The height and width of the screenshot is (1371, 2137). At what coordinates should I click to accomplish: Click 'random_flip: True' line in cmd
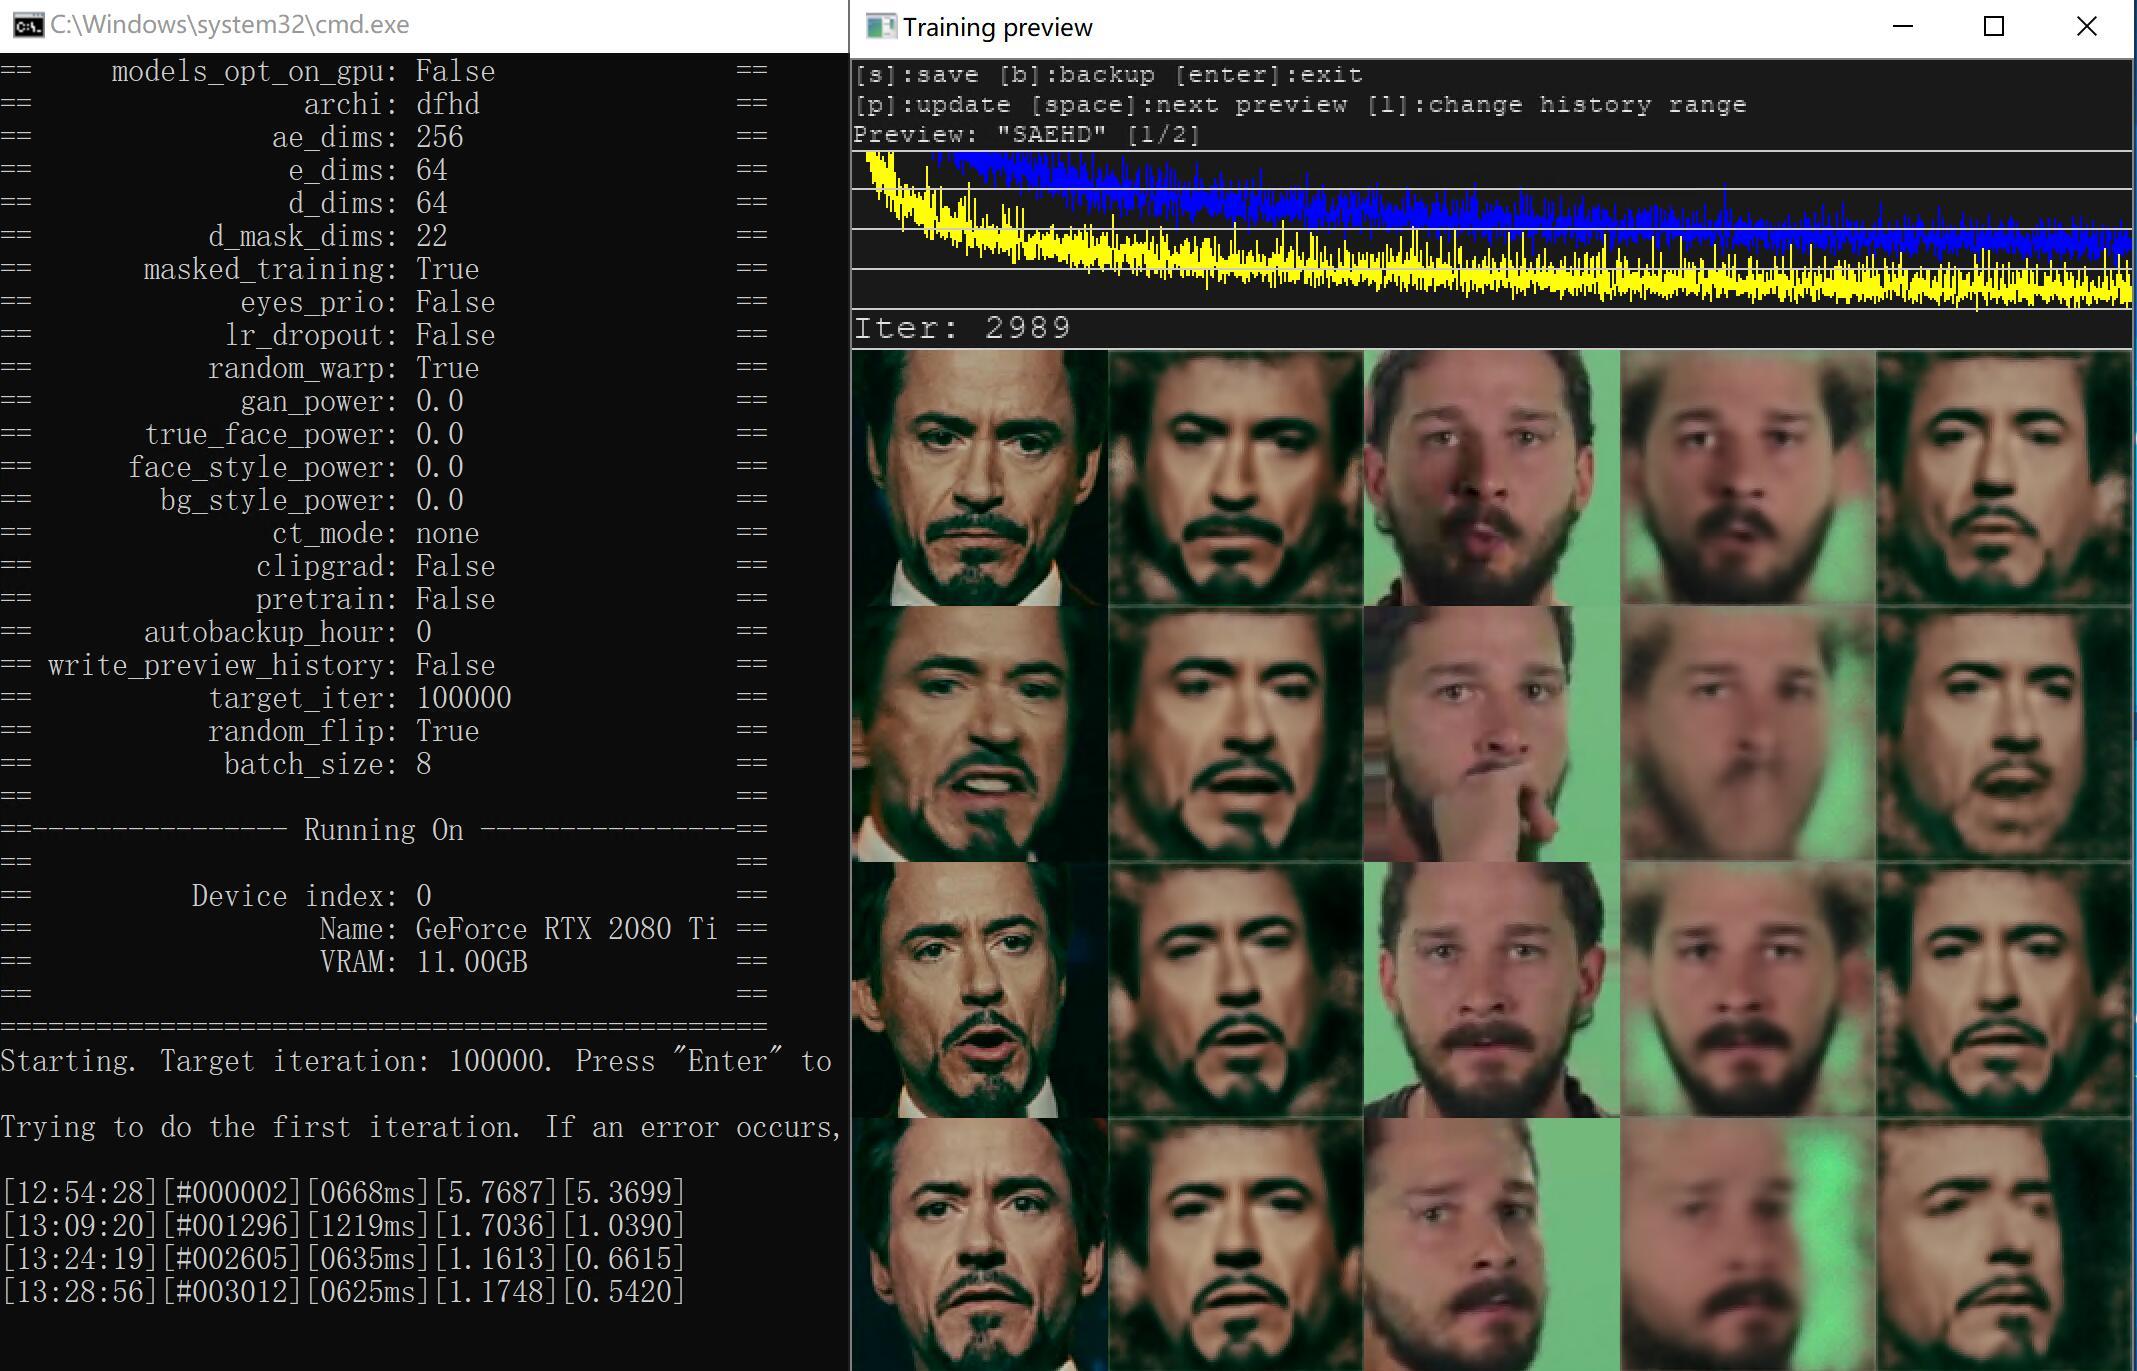[343, 731]
